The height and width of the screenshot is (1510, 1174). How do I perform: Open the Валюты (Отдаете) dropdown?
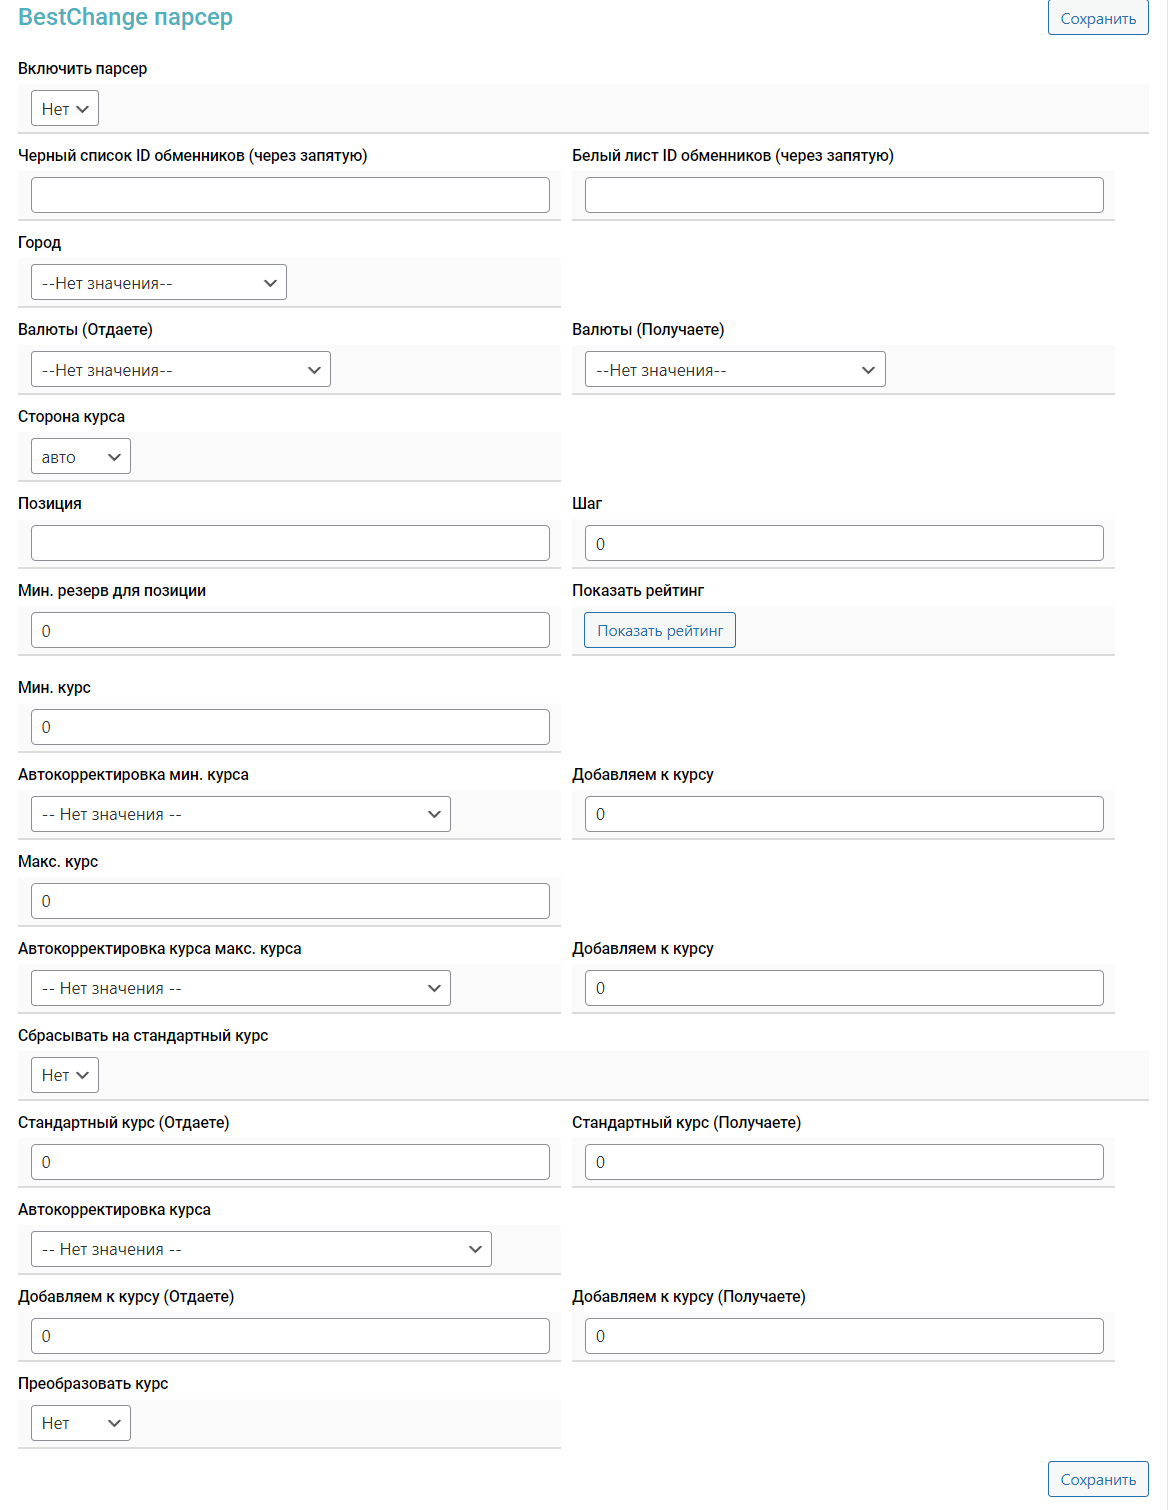point(181,370)
